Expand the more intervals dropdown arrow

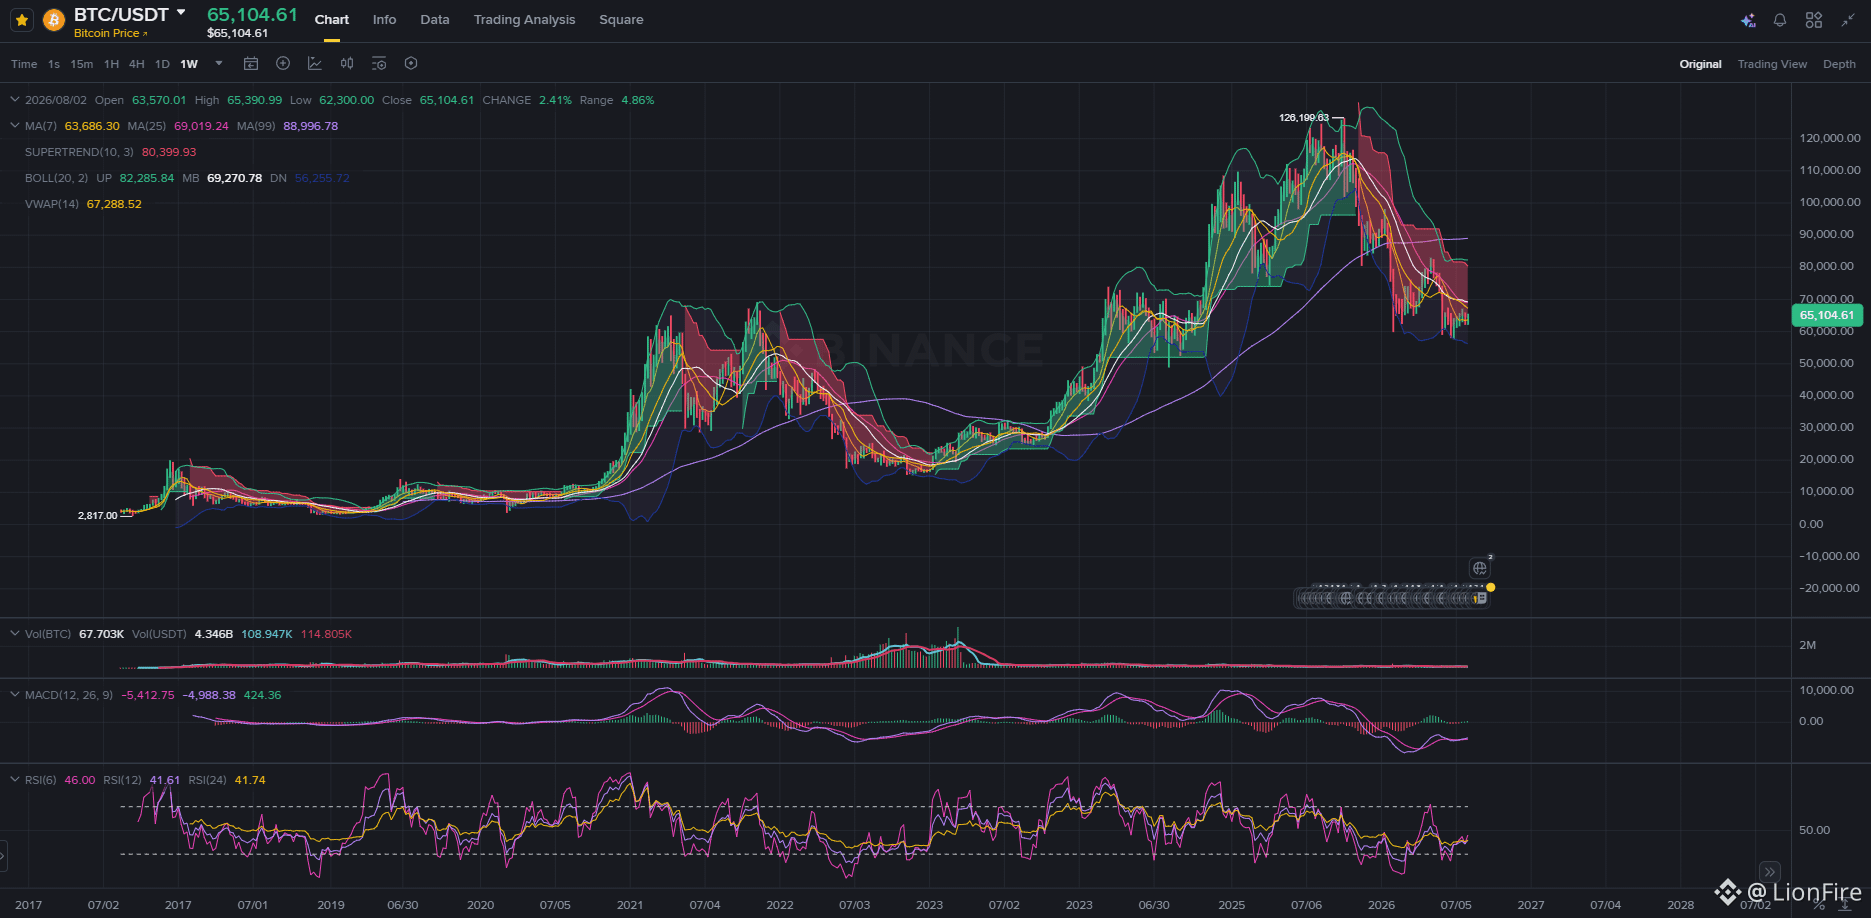(219, 64)
